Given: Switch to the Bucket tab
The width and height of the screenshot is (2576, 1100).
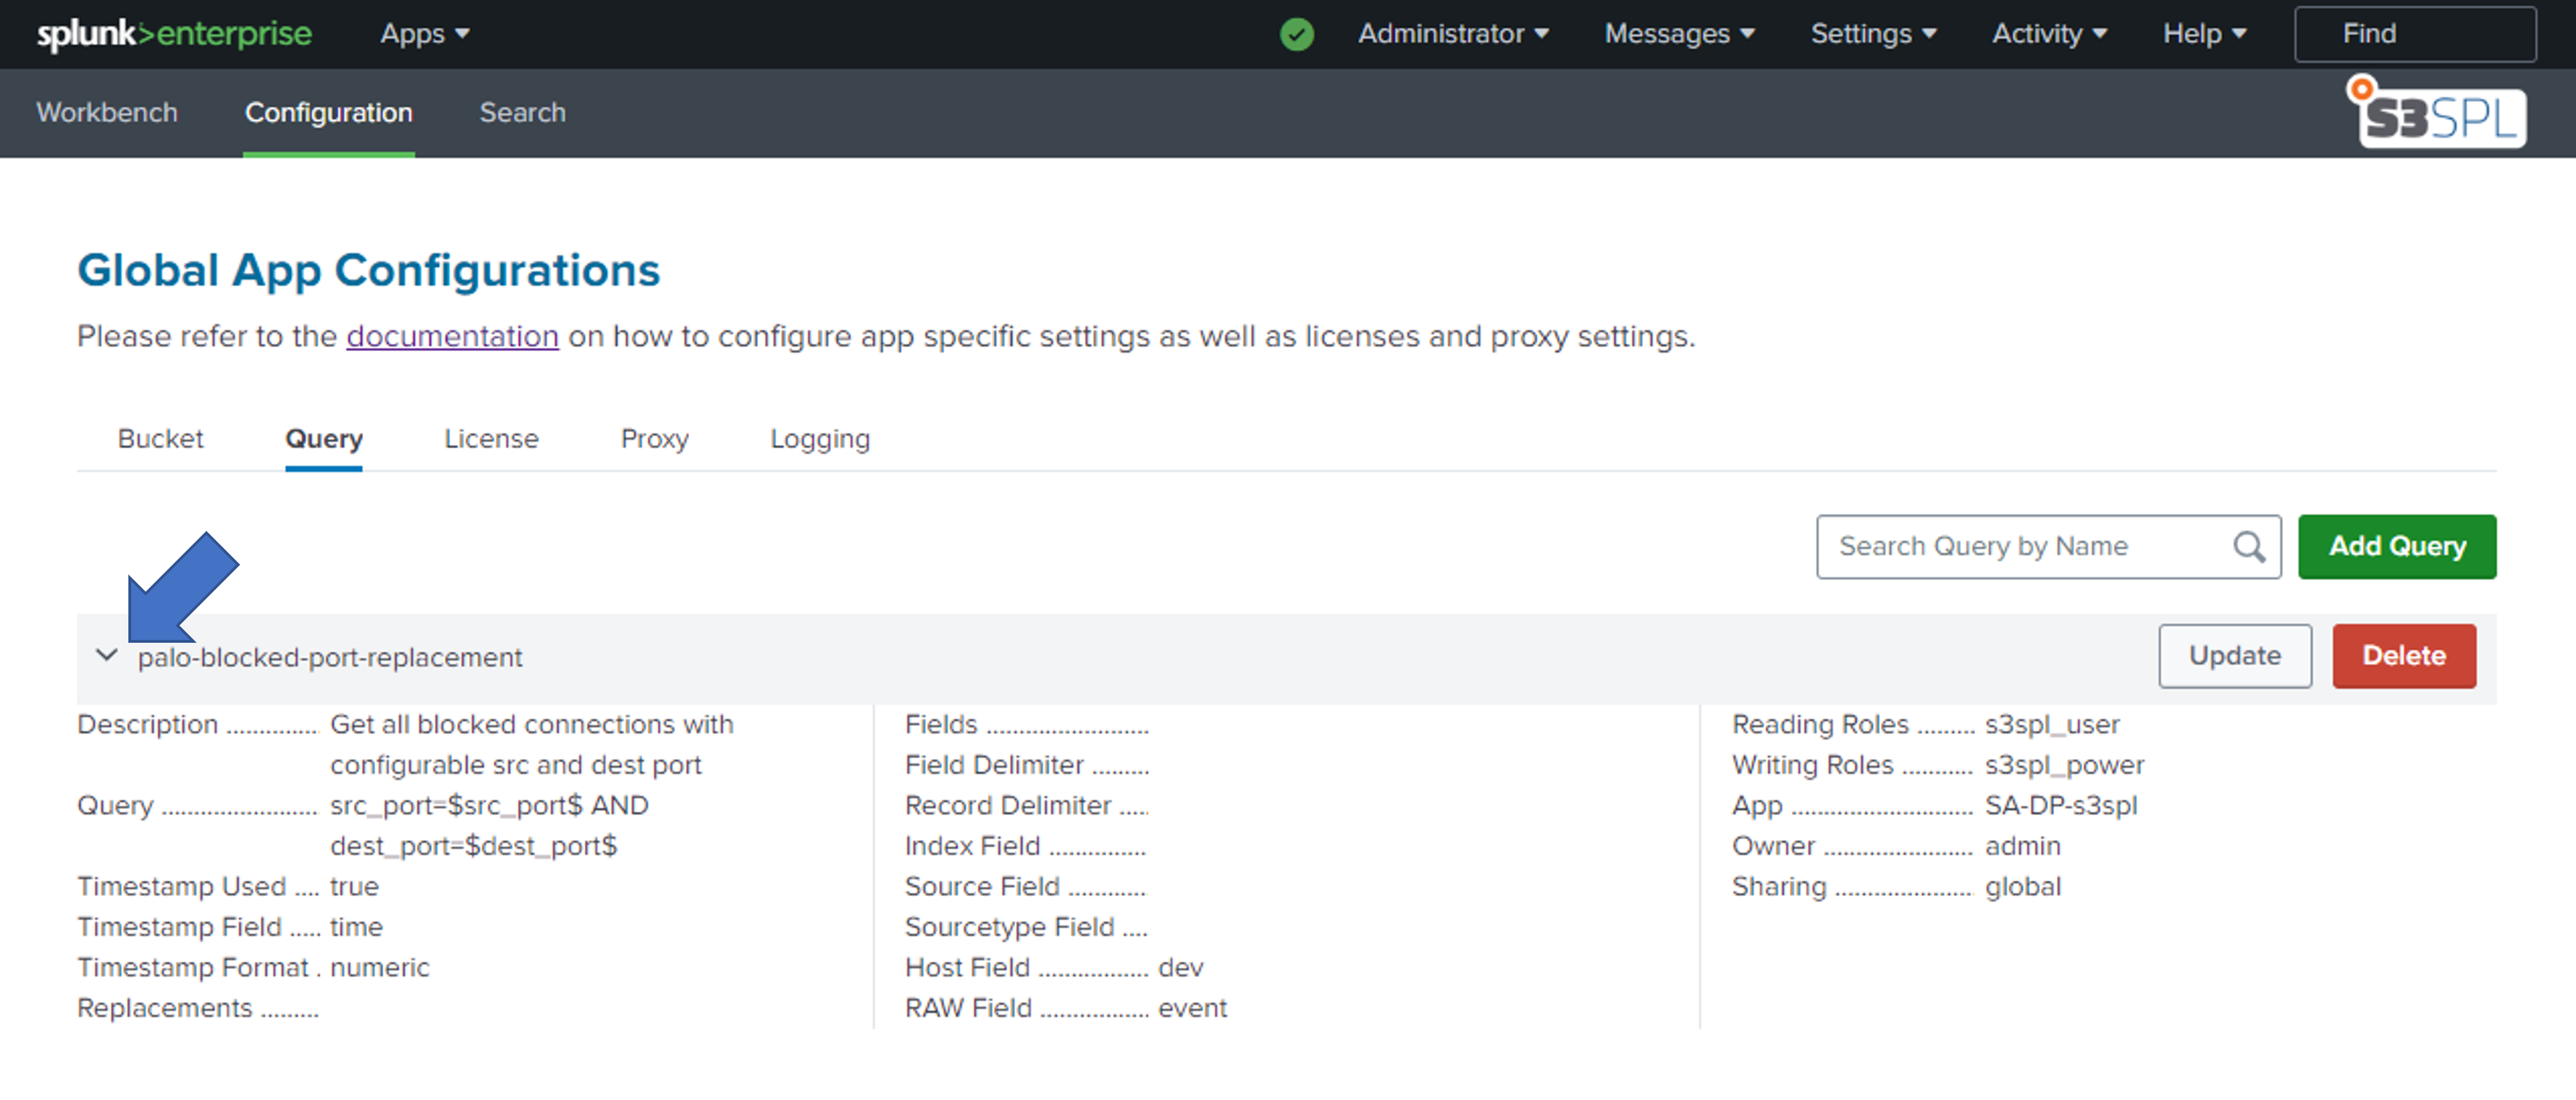Looking at the screenshot, I should pyautogui.click(x=160, y=439).
